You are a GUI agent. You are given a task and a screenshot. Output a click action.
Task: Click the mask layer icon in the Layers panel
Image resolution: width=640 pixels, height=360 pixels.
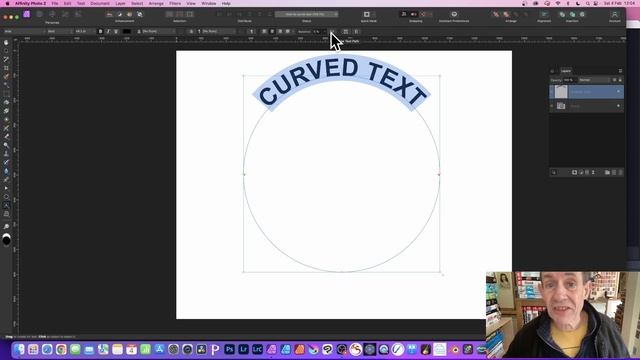[x=574, y=172]
